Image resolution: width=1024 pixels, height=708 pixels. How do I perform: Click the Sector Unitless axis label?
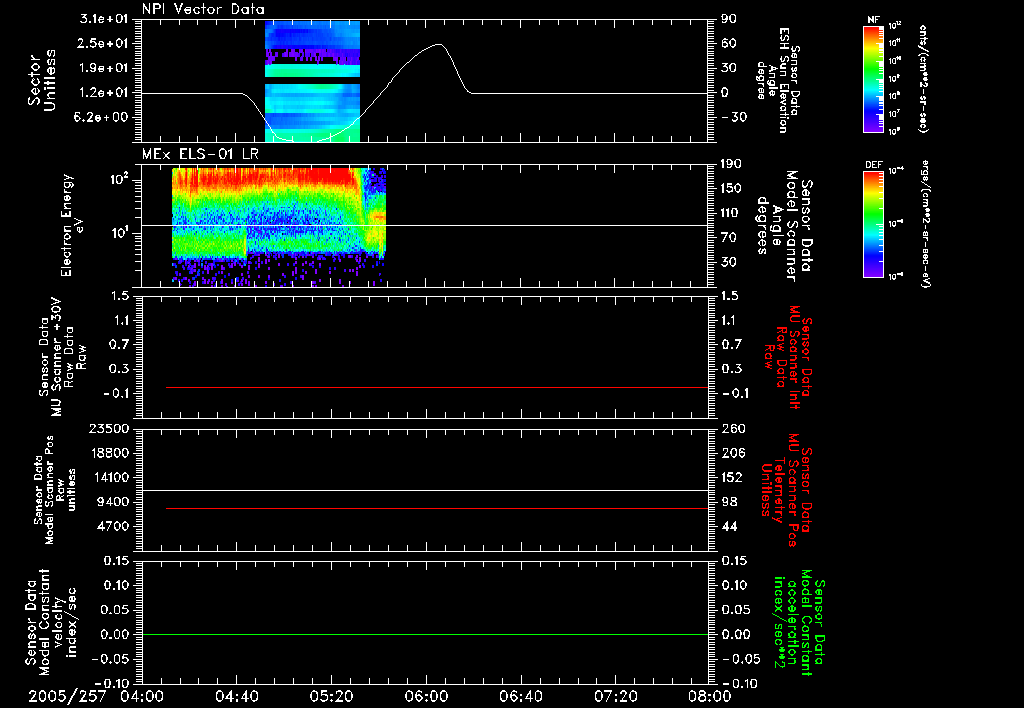(42, 80)
